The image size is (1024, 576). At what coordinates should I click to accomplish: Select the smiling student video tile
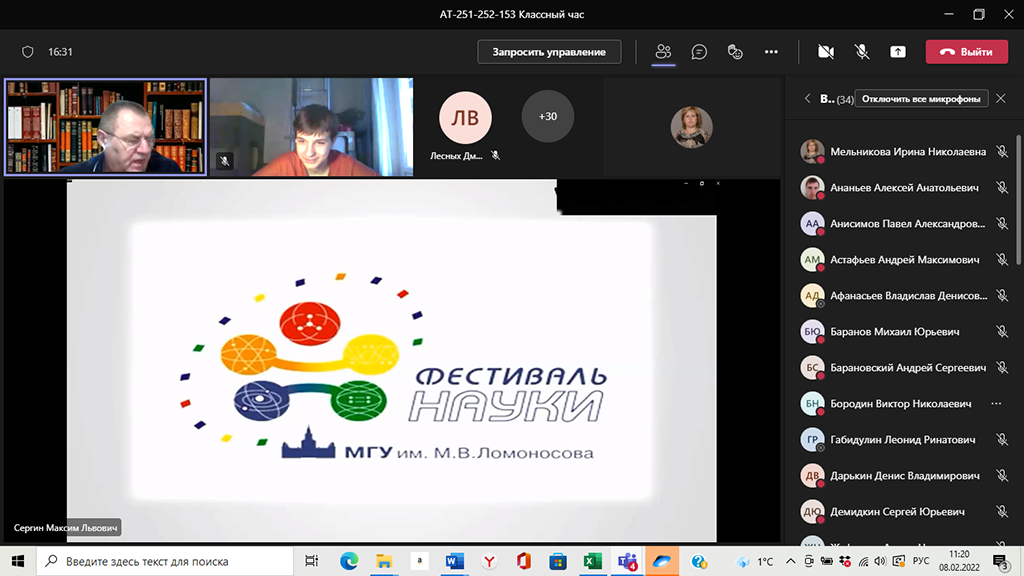point(311,127)
